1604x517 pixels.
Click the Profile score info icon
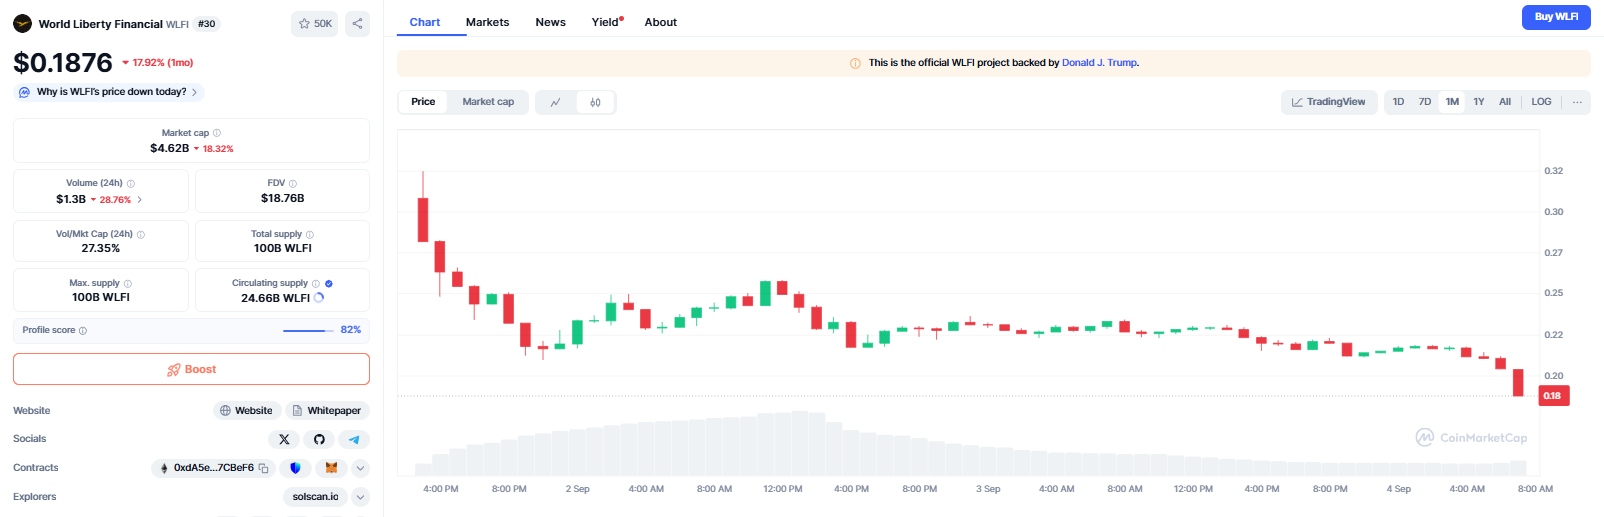(x=83, y=331)
